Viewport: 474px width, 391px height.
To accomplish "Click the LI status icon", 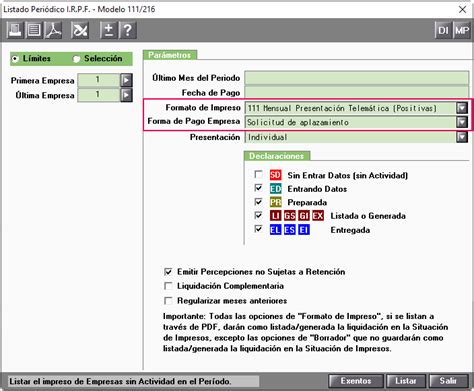I will [x=275, y=216].
